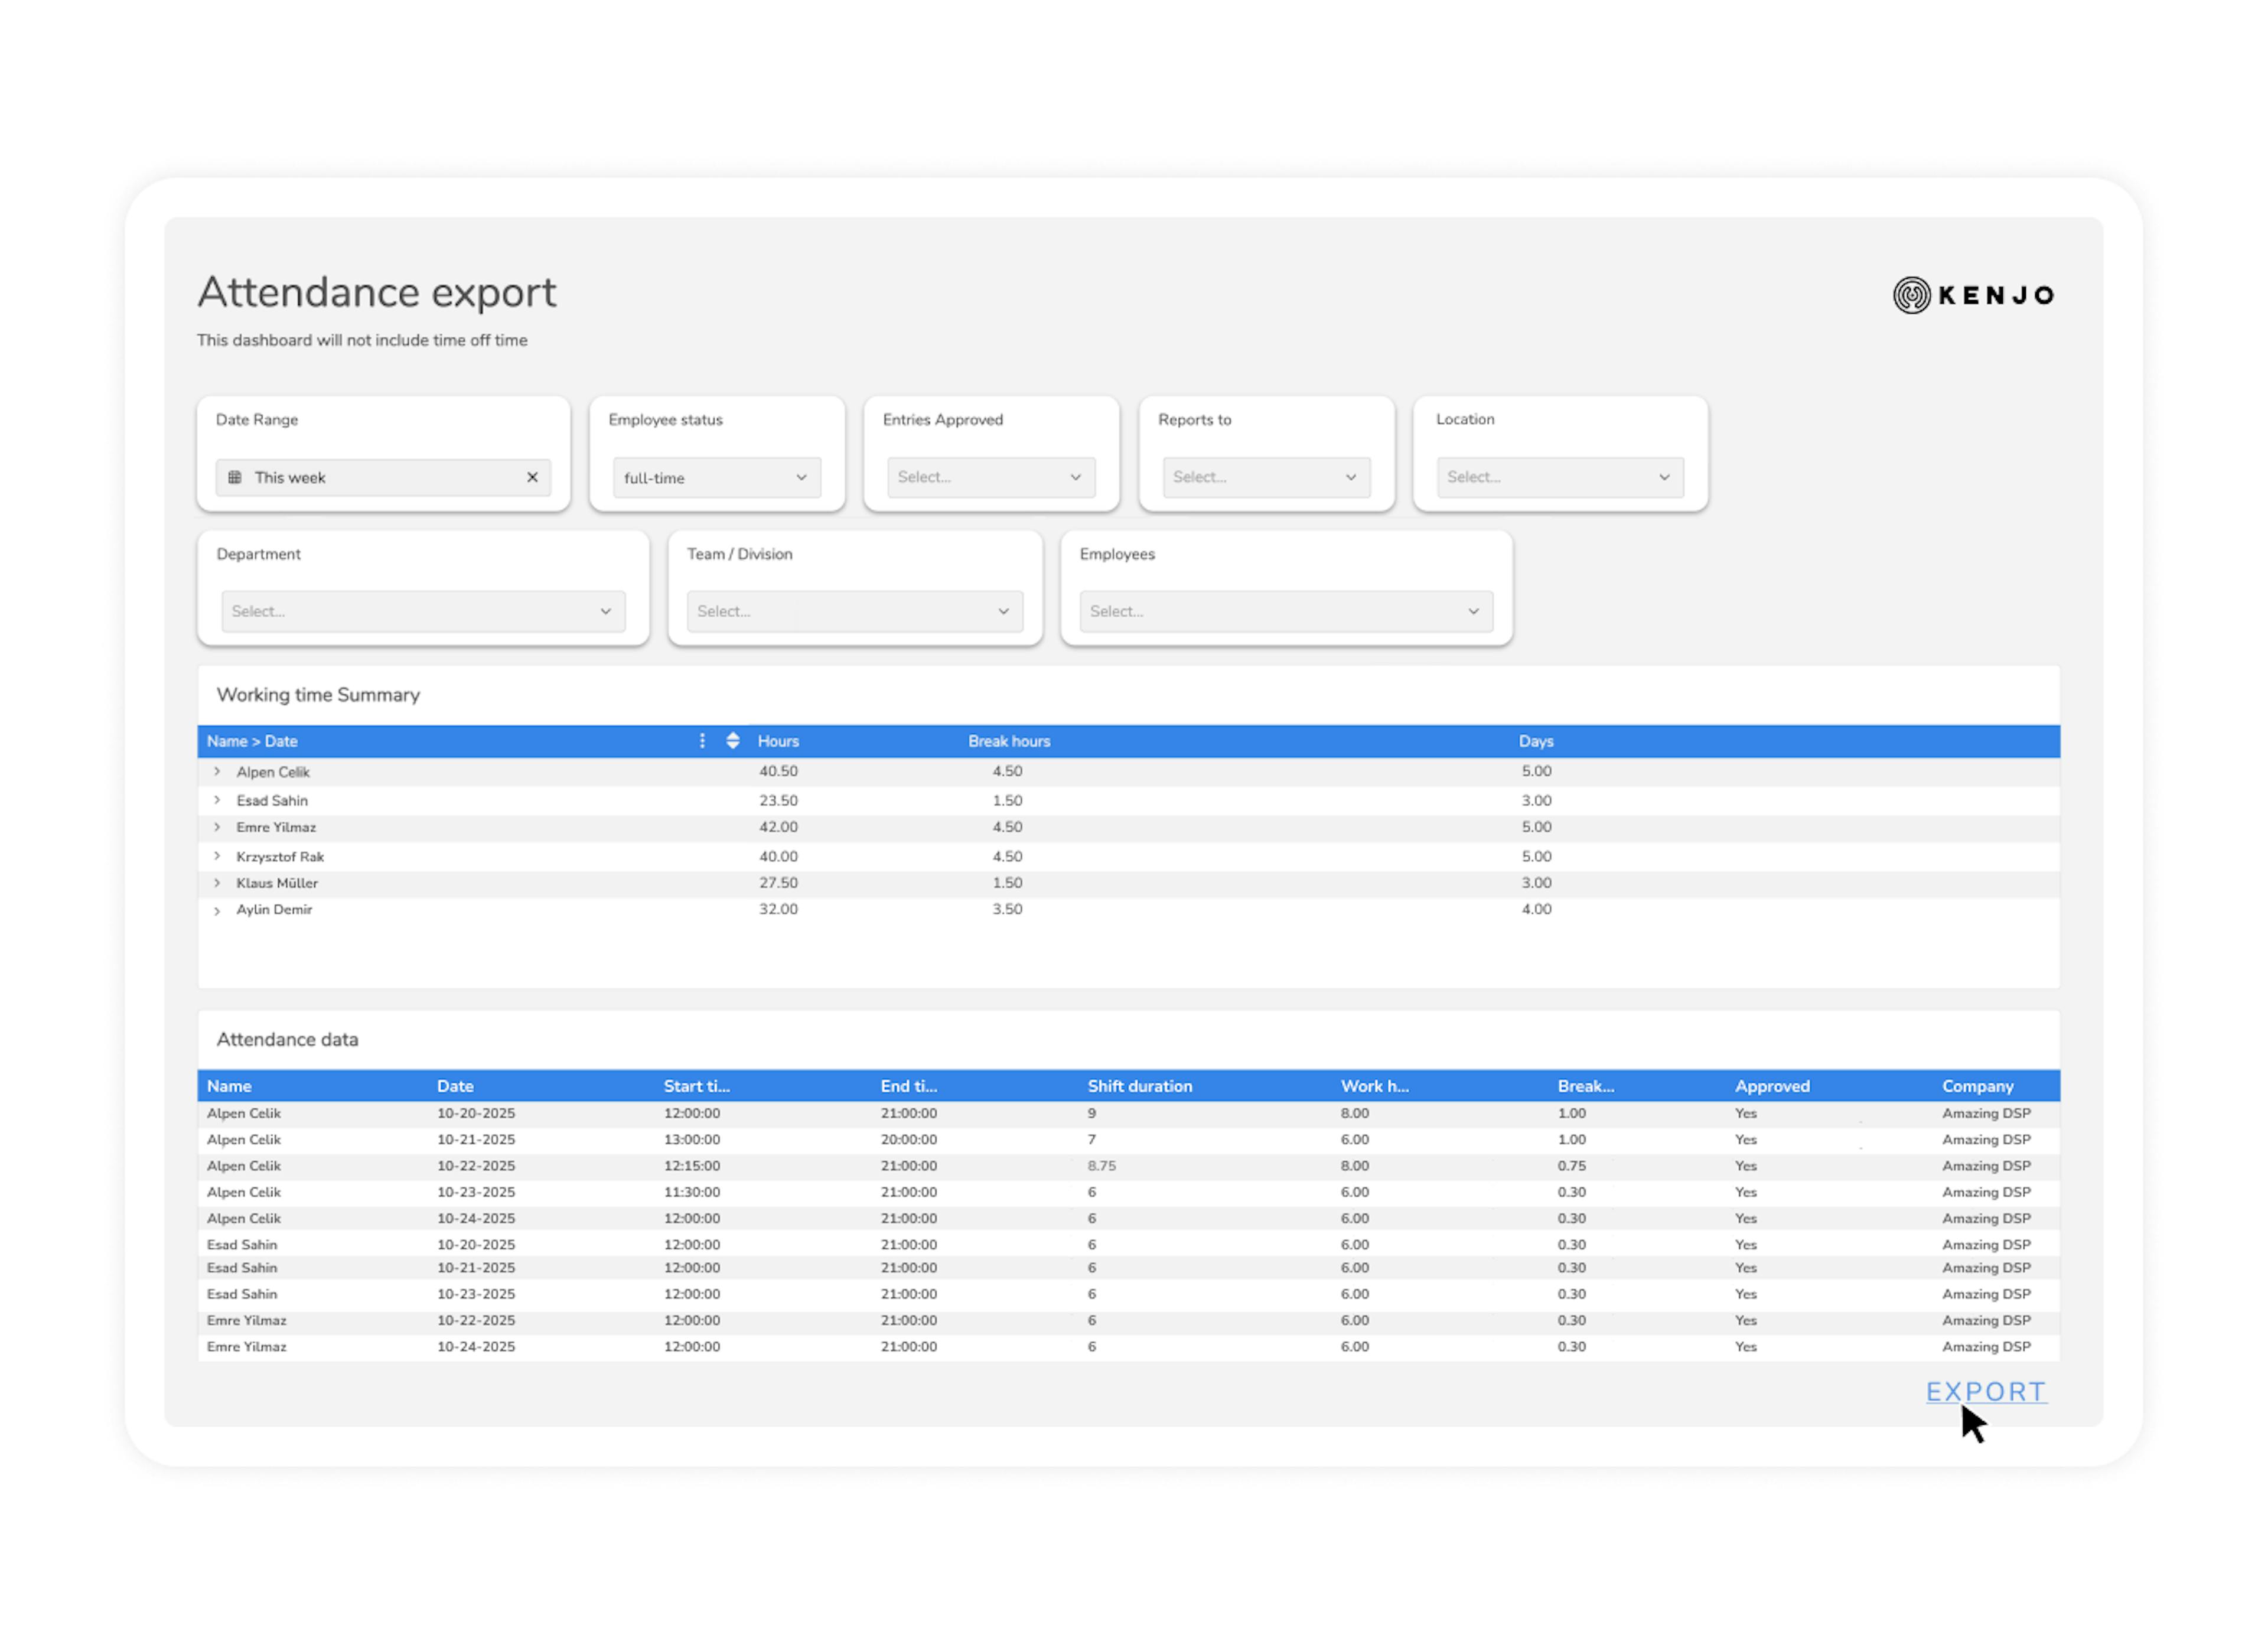Open the Employee status dropdown
Image resolution: width=2268 pixels, height=1644 pixels.
[x=716, y=478]
